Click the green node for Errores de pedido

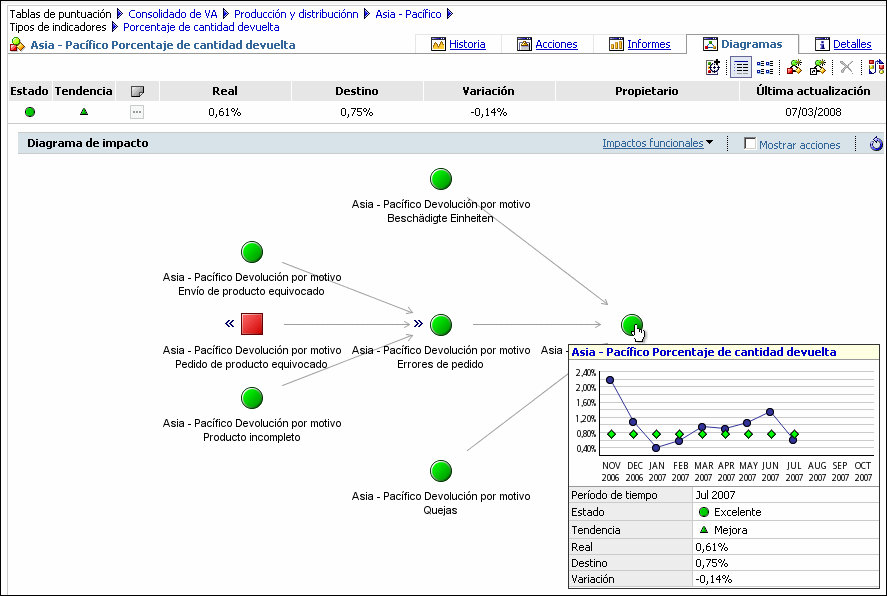click(440, 324)
